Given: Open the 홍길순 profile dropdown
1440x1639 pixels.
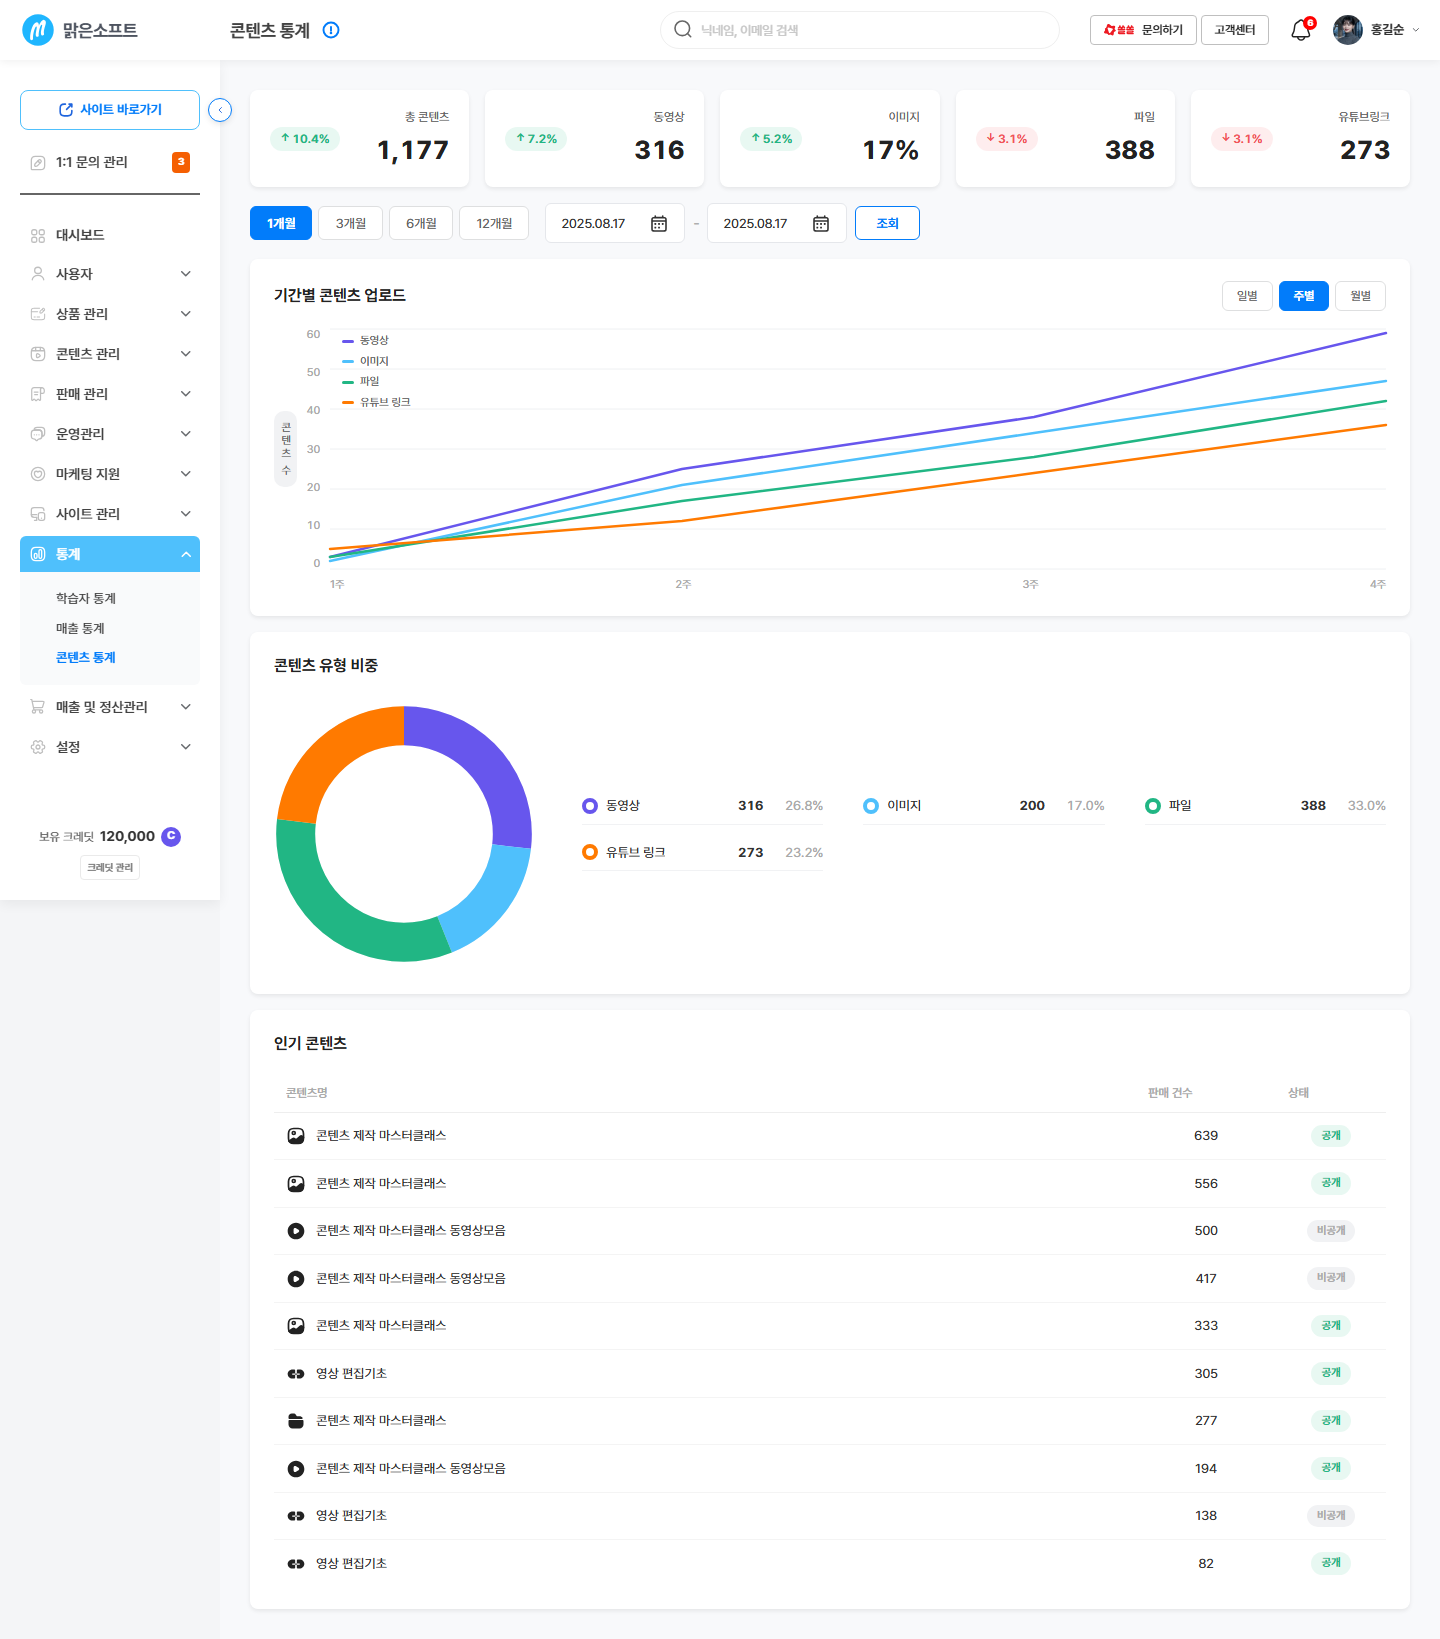Looking at the screenshot, I should 1377,30.
